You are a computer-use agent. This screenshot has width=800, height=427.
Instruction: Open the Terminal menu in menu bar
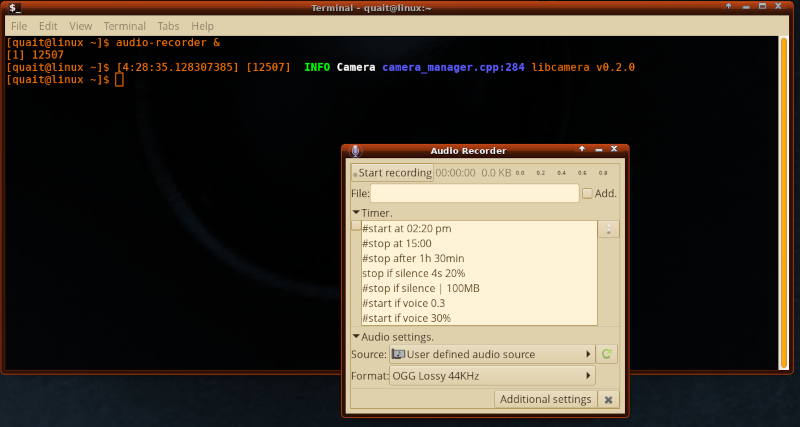coord(124,26)
